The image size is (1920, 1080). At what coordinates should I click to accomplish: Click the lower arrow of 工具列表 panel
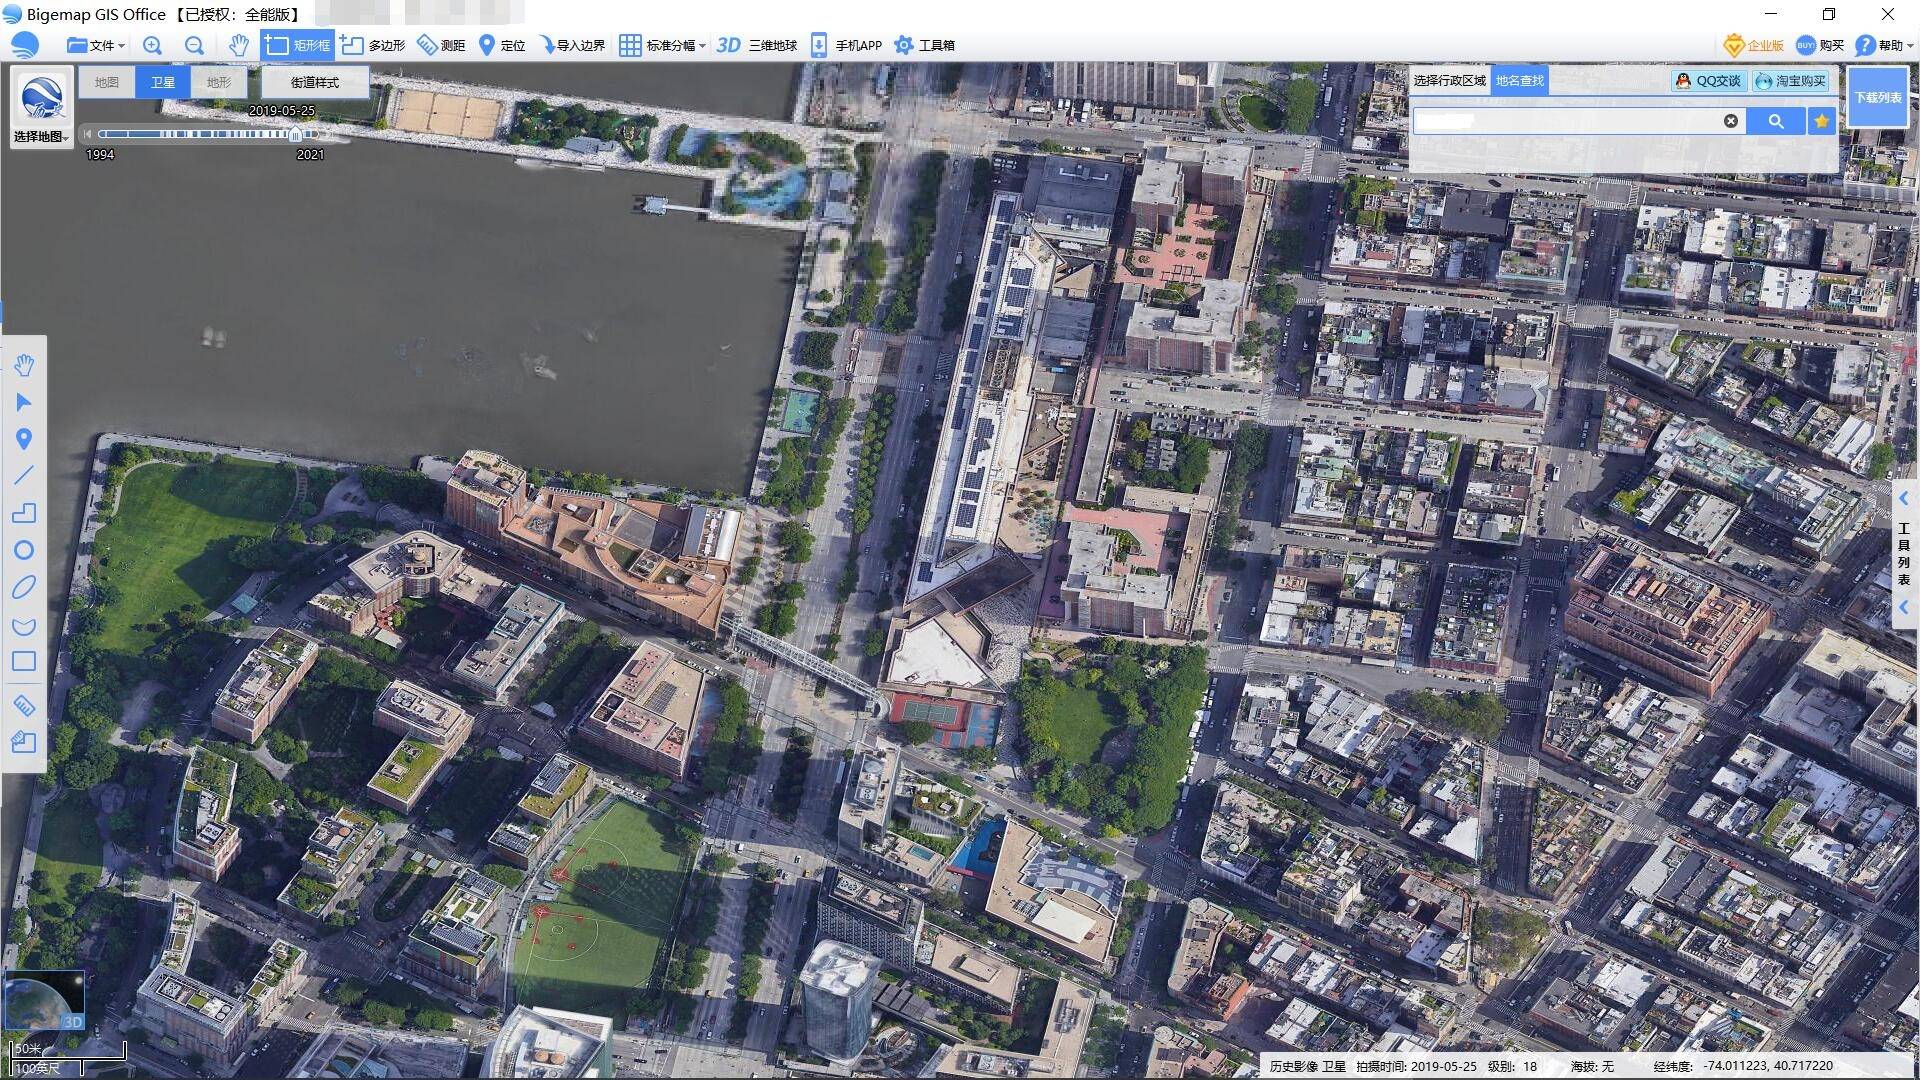coord(1903,607)
